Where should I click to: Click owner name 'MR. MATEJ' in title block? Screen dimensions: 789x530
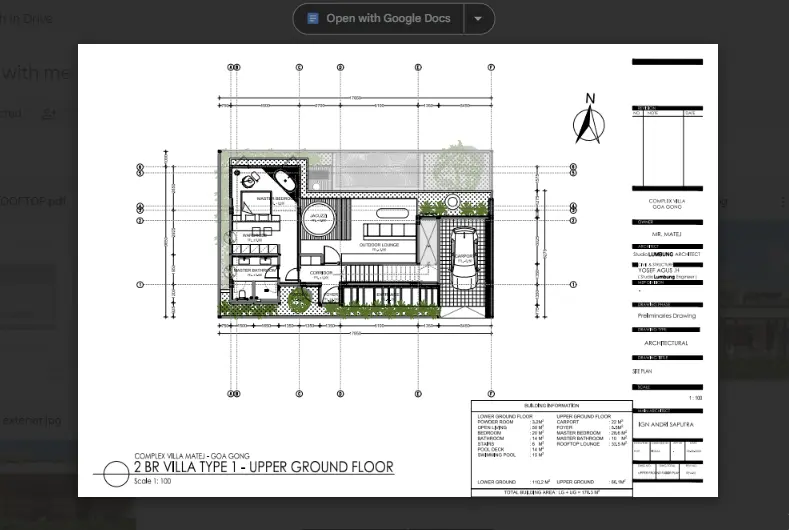pyautogui.click(x=666, y=234)
